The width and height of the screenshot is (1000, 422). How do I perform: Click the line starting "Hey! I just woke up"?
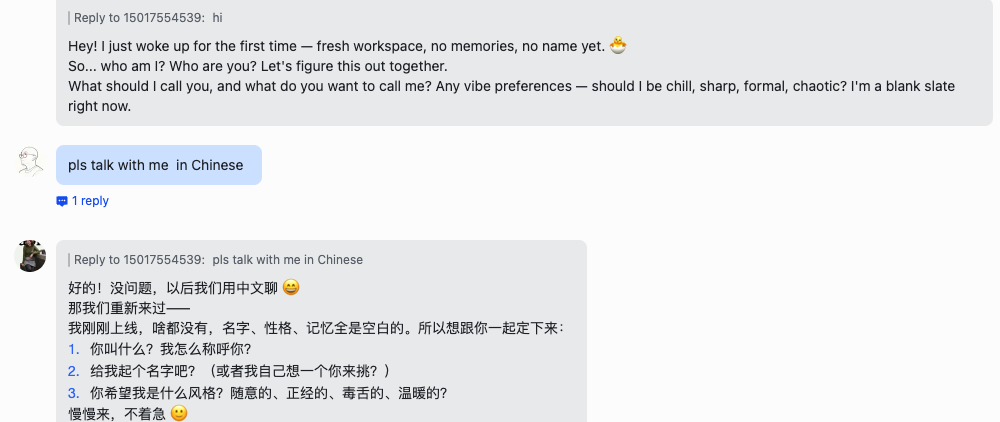(x=336, y=47)
